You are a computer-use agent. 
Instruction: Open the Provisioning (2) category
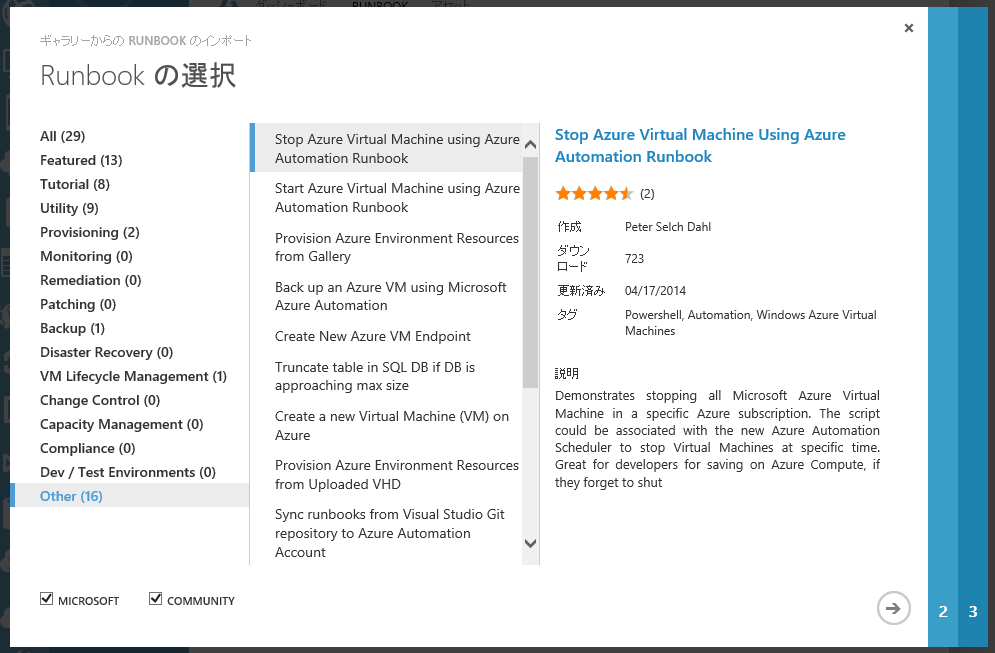pos(90,232)
